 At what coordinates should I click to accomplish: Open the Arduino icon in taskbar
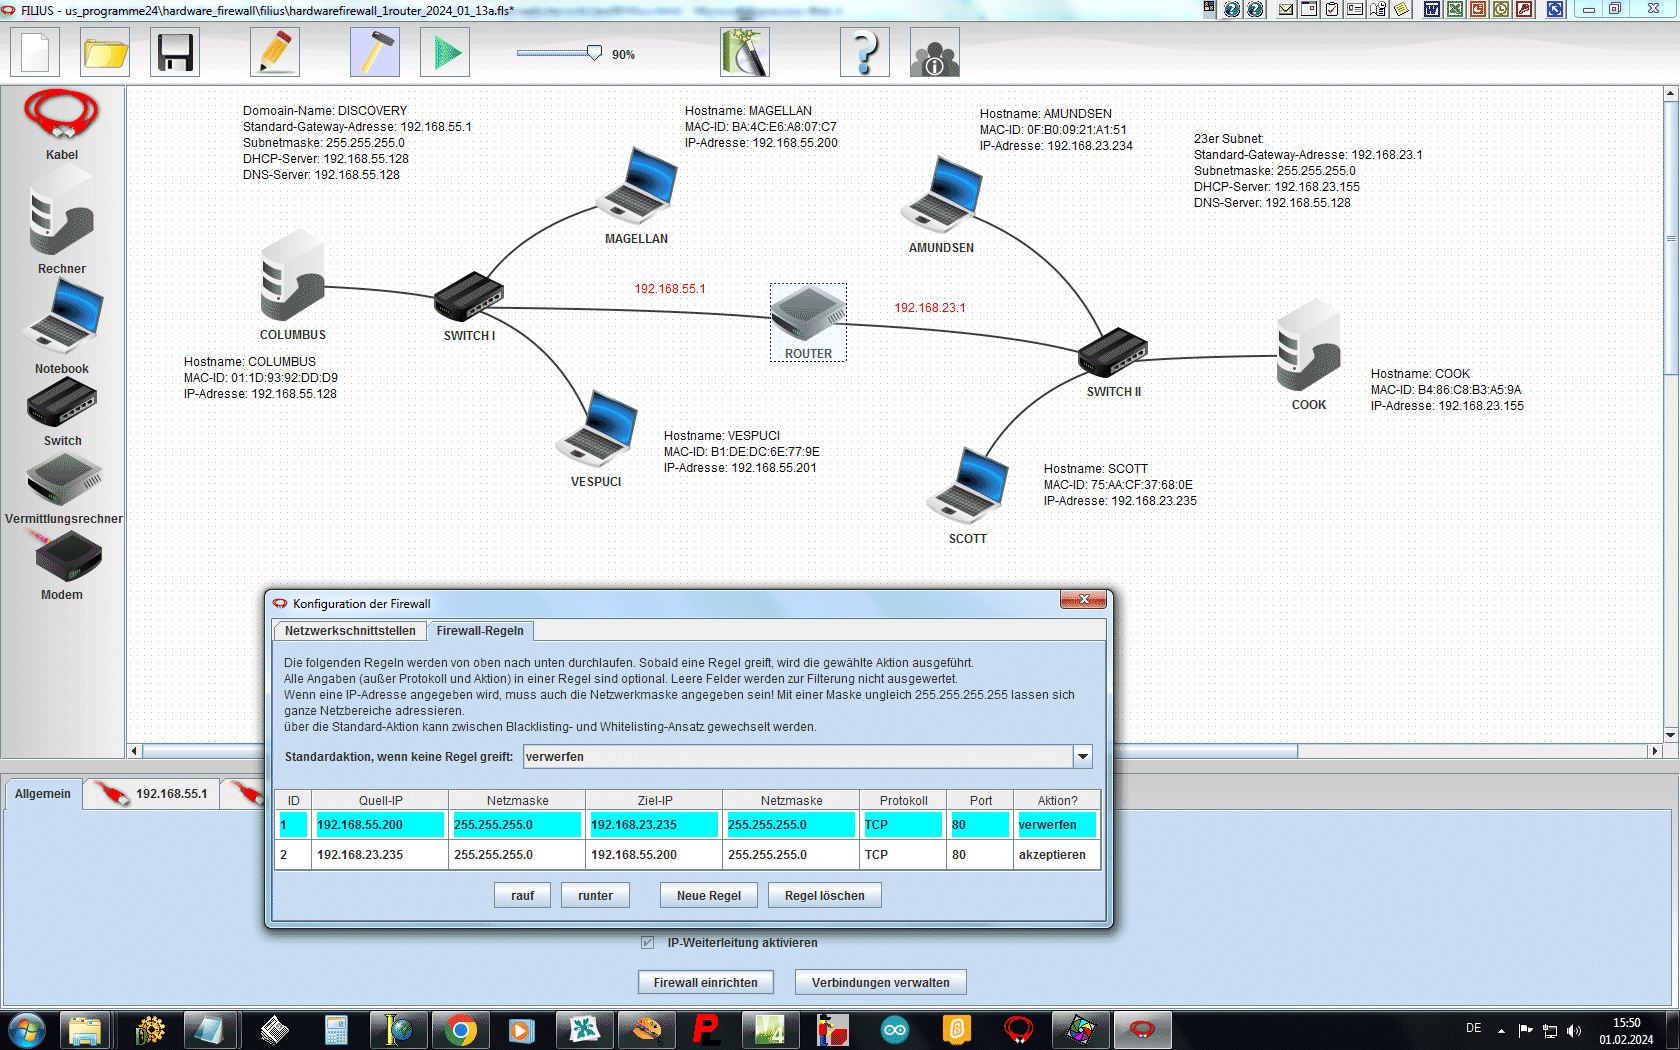(x=894, y=1030)
